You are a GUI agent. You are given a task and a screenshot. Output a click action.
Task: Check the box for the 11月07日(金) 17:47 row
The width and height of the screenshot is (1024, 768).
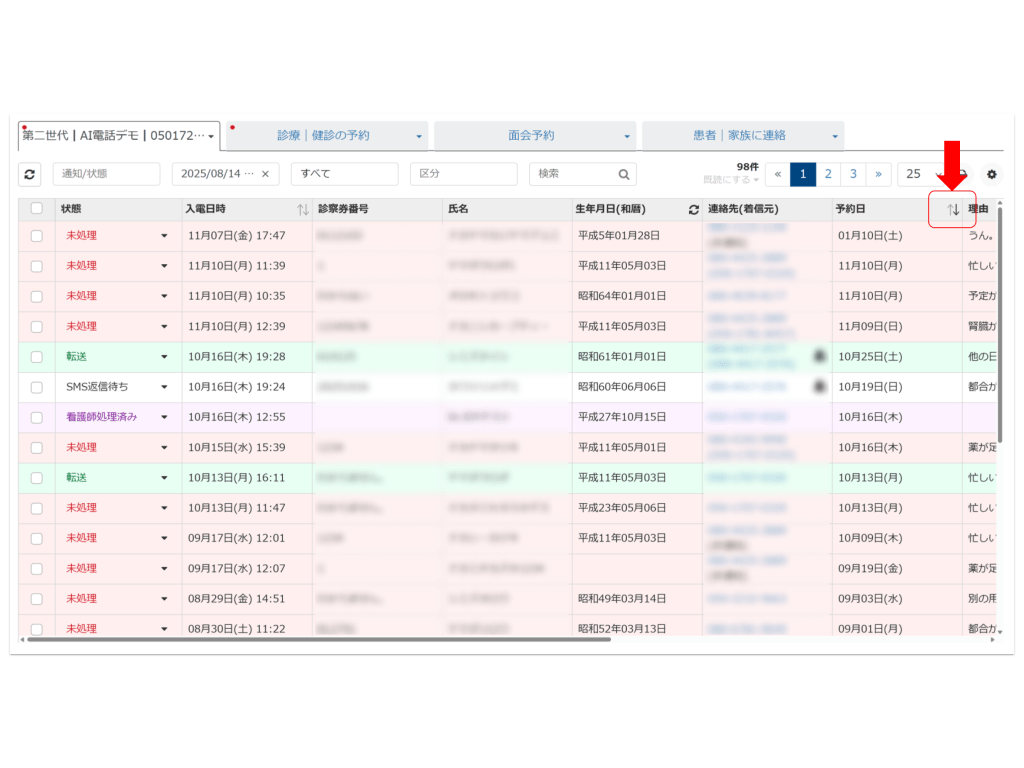click(37, 236)
